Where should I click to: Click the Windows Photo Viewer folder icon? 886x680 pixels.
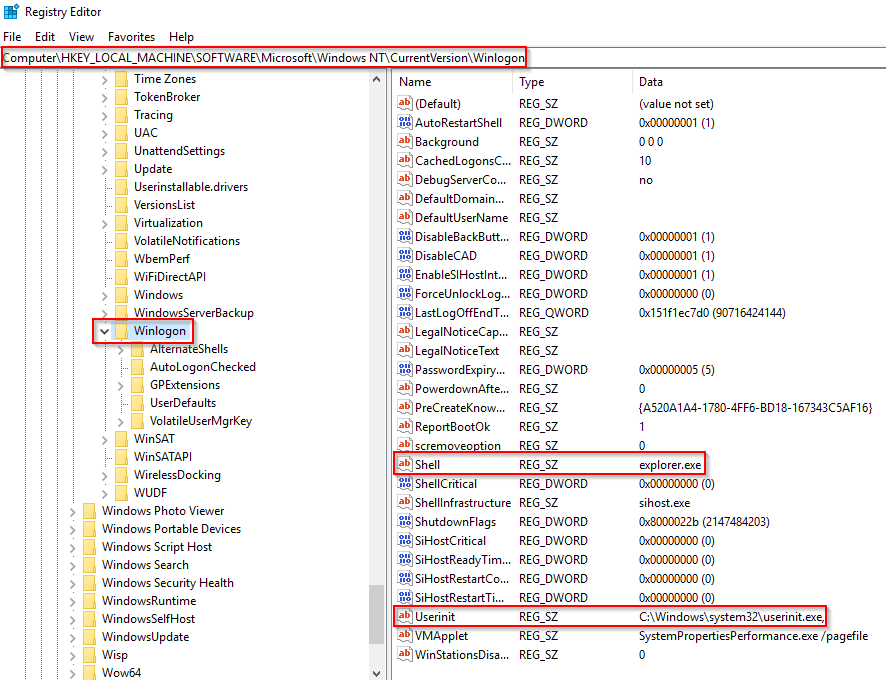coord(89,511)
